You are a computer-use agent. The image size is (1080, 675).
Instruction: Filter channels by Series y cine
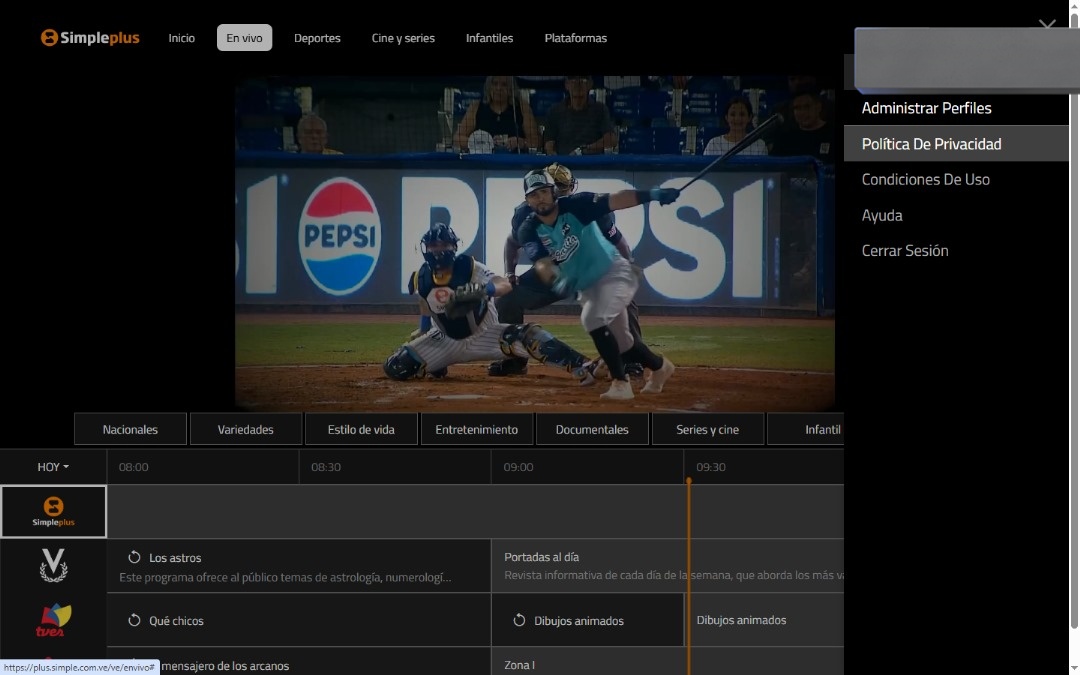707,429
